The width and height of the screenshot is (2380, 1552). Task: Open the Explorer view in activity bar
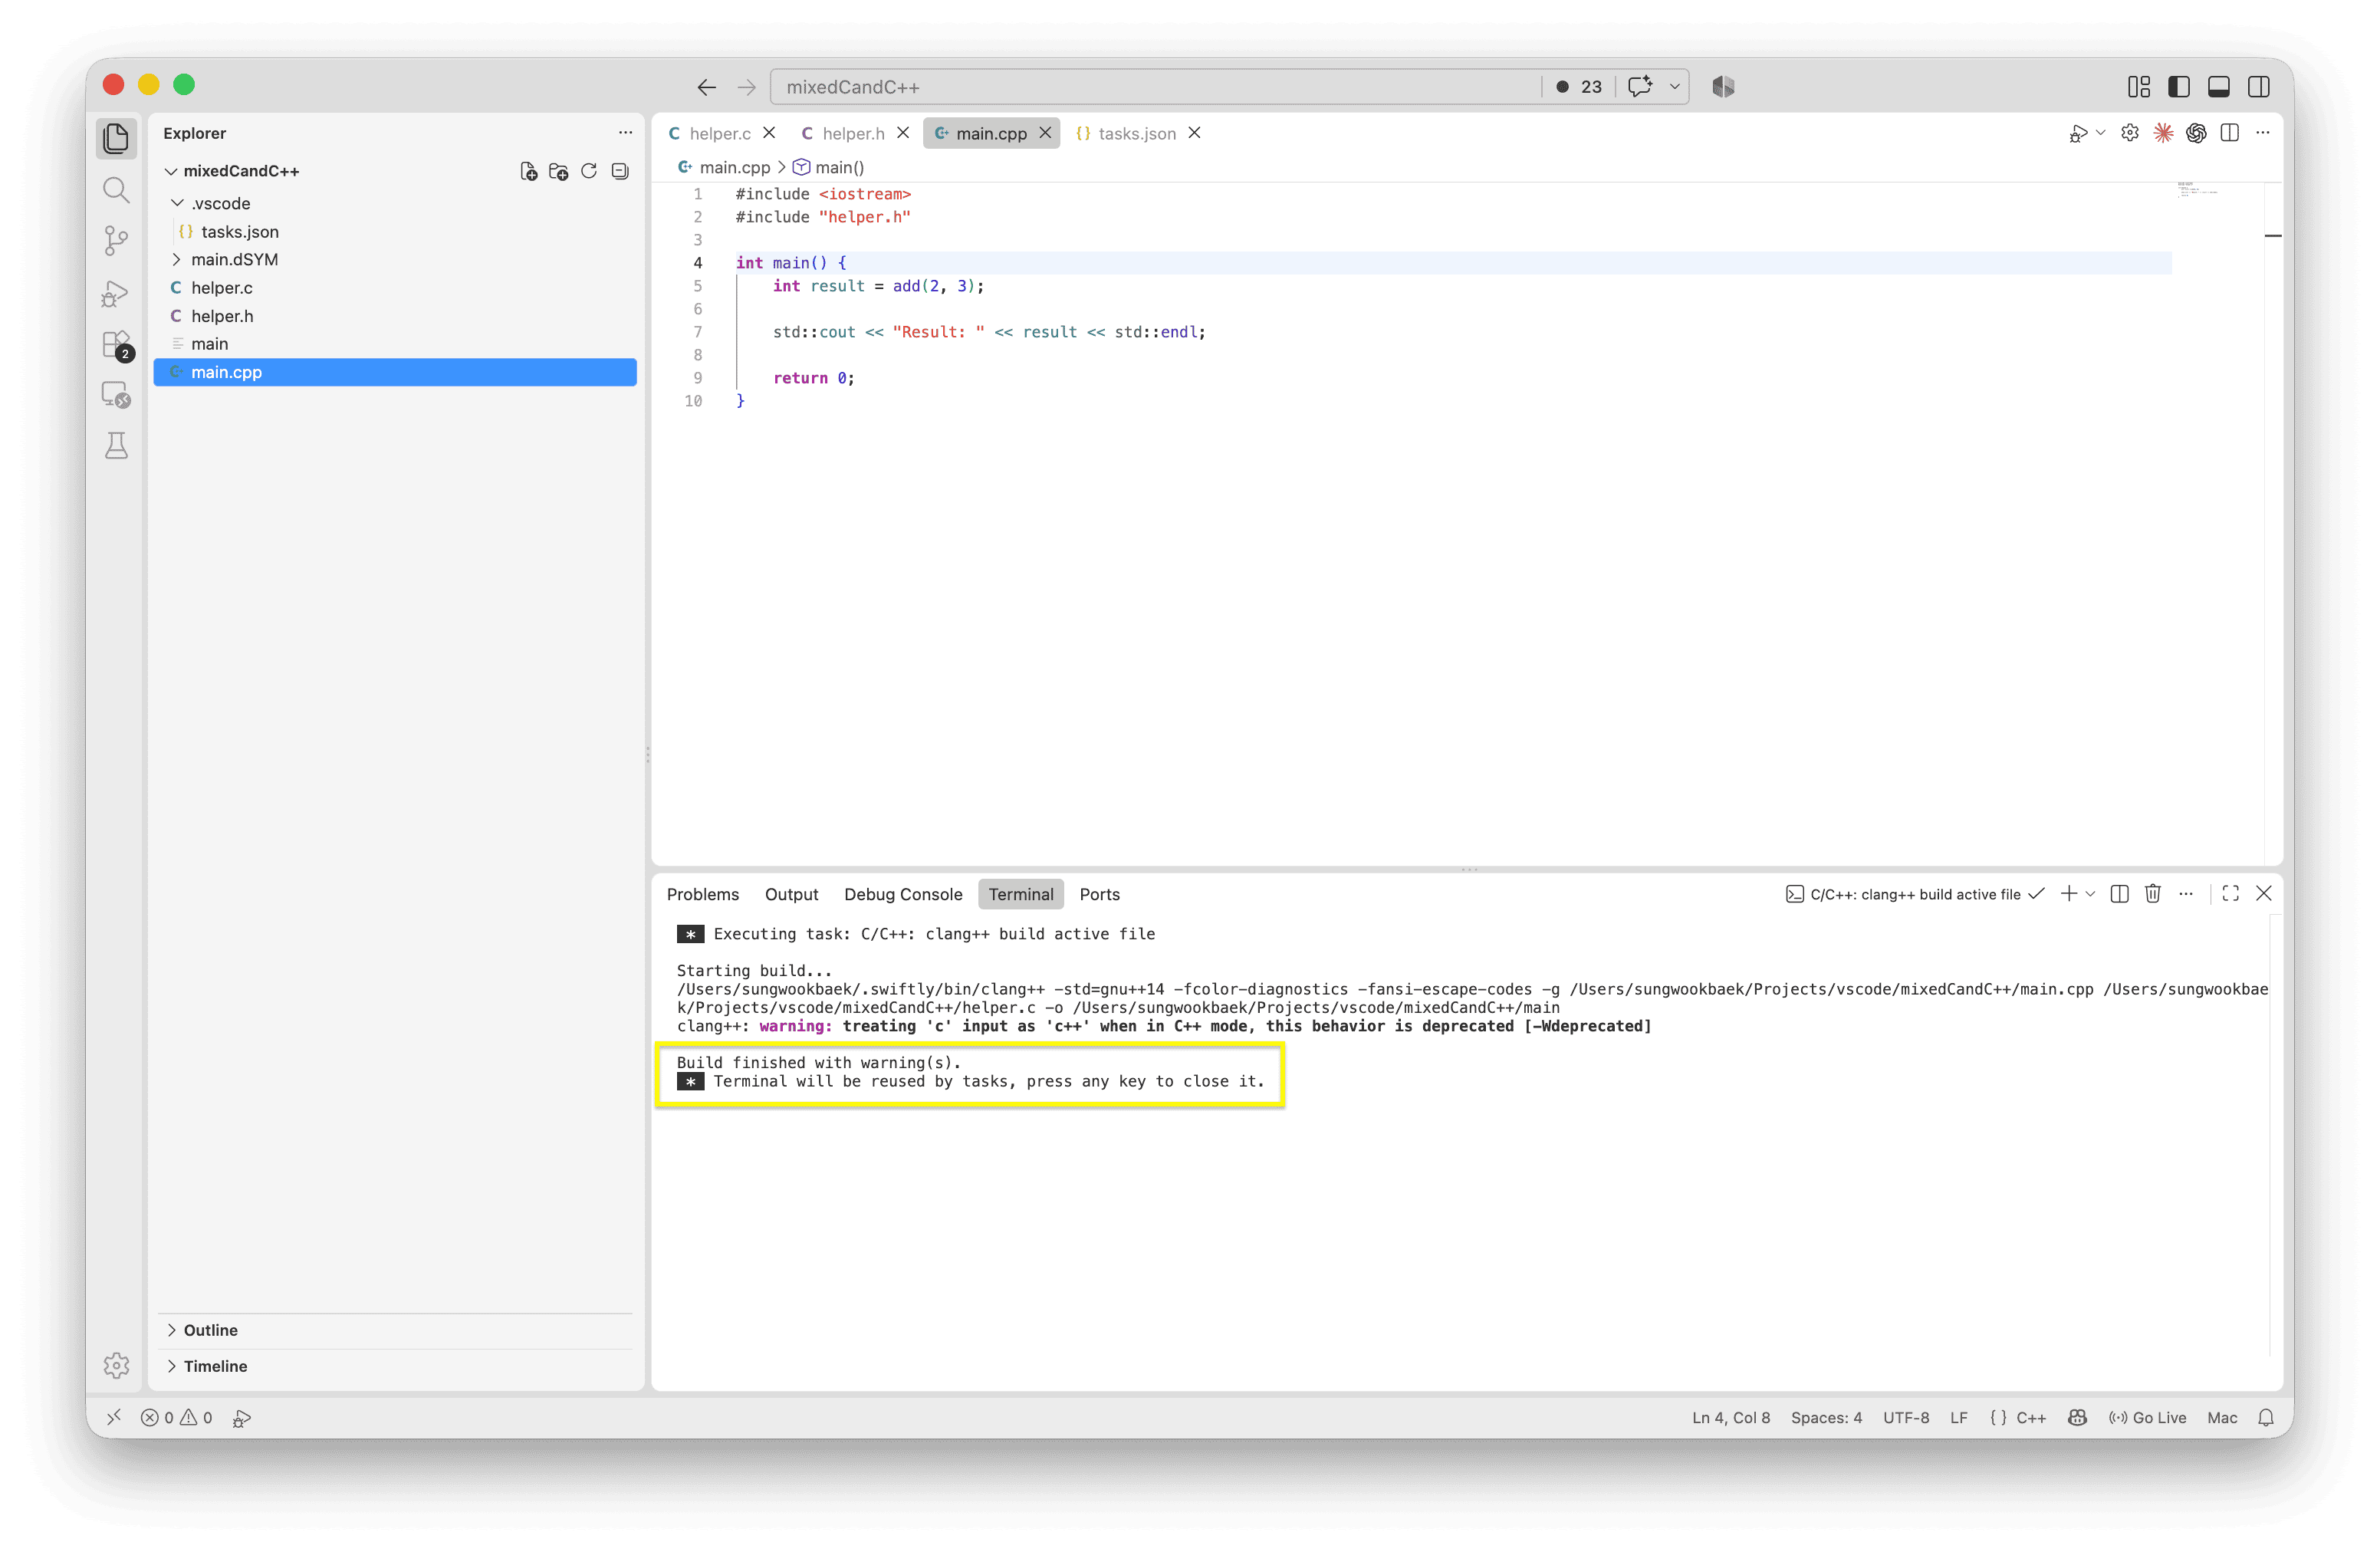coord(116,138)
